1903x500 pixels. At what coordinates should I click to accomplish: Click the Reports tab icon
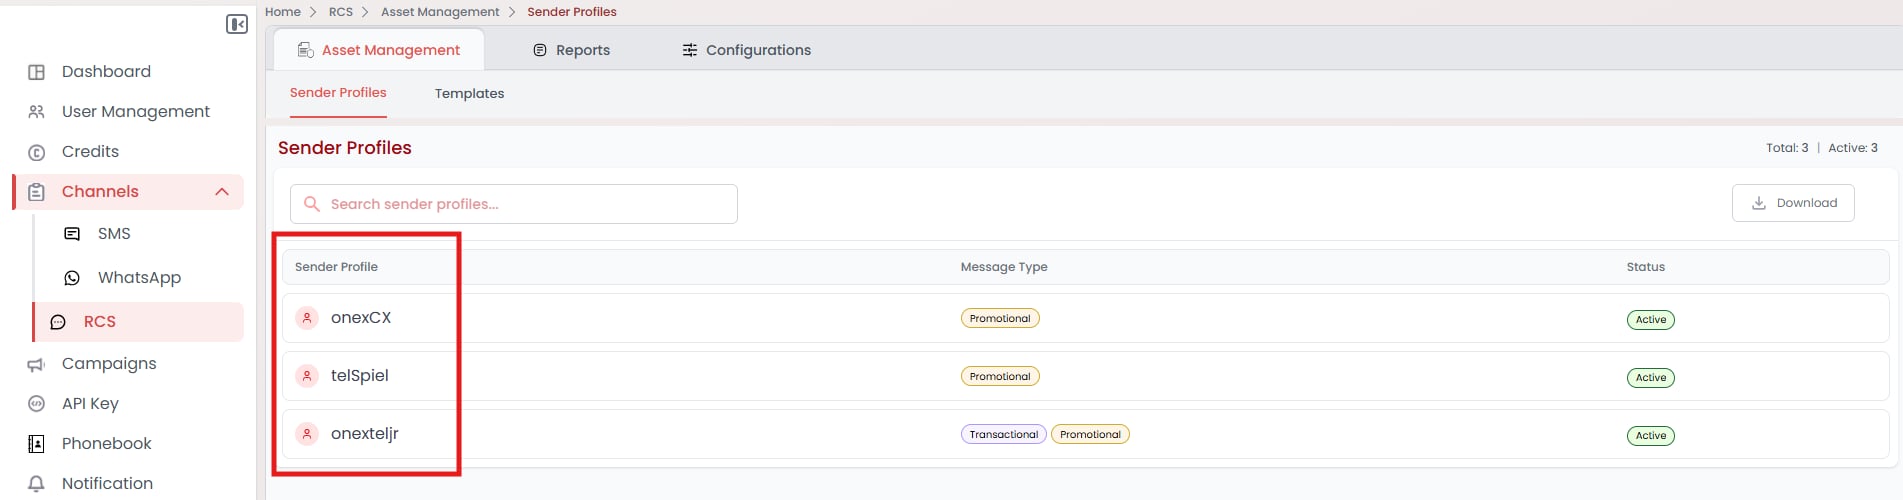[x=540, y=50]
